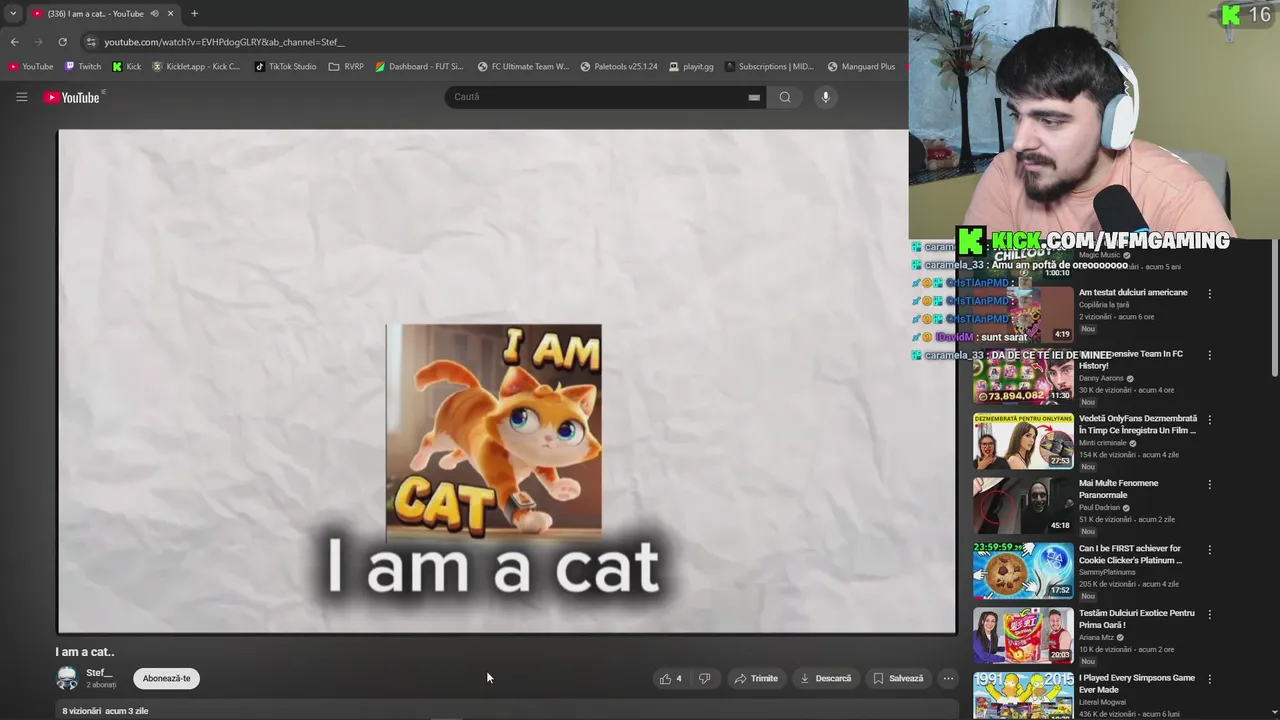The image size is (1280, 720).
Task: Open options for Literal Mogwai video
Action: coord(1209,679)
